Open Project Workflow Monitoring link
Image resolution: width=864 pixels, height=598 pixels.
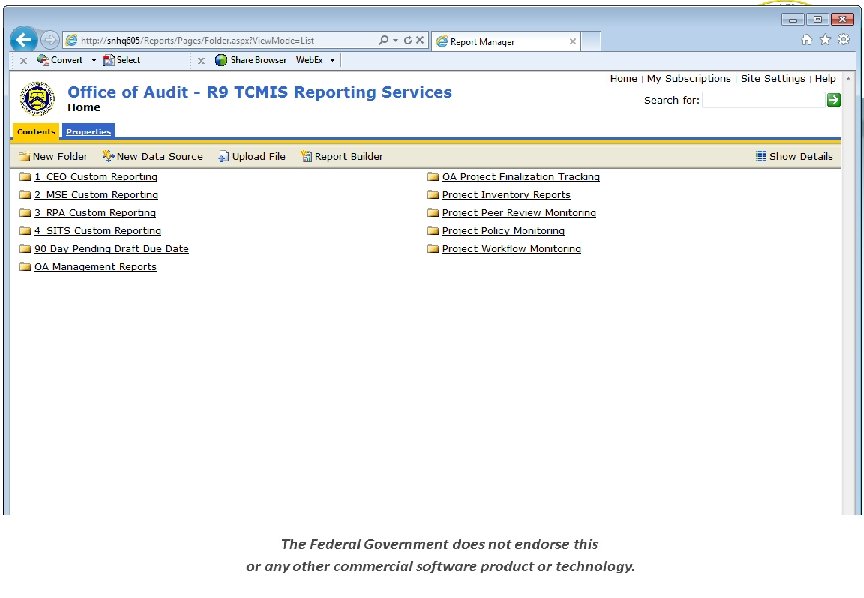[x=511, y=249]
